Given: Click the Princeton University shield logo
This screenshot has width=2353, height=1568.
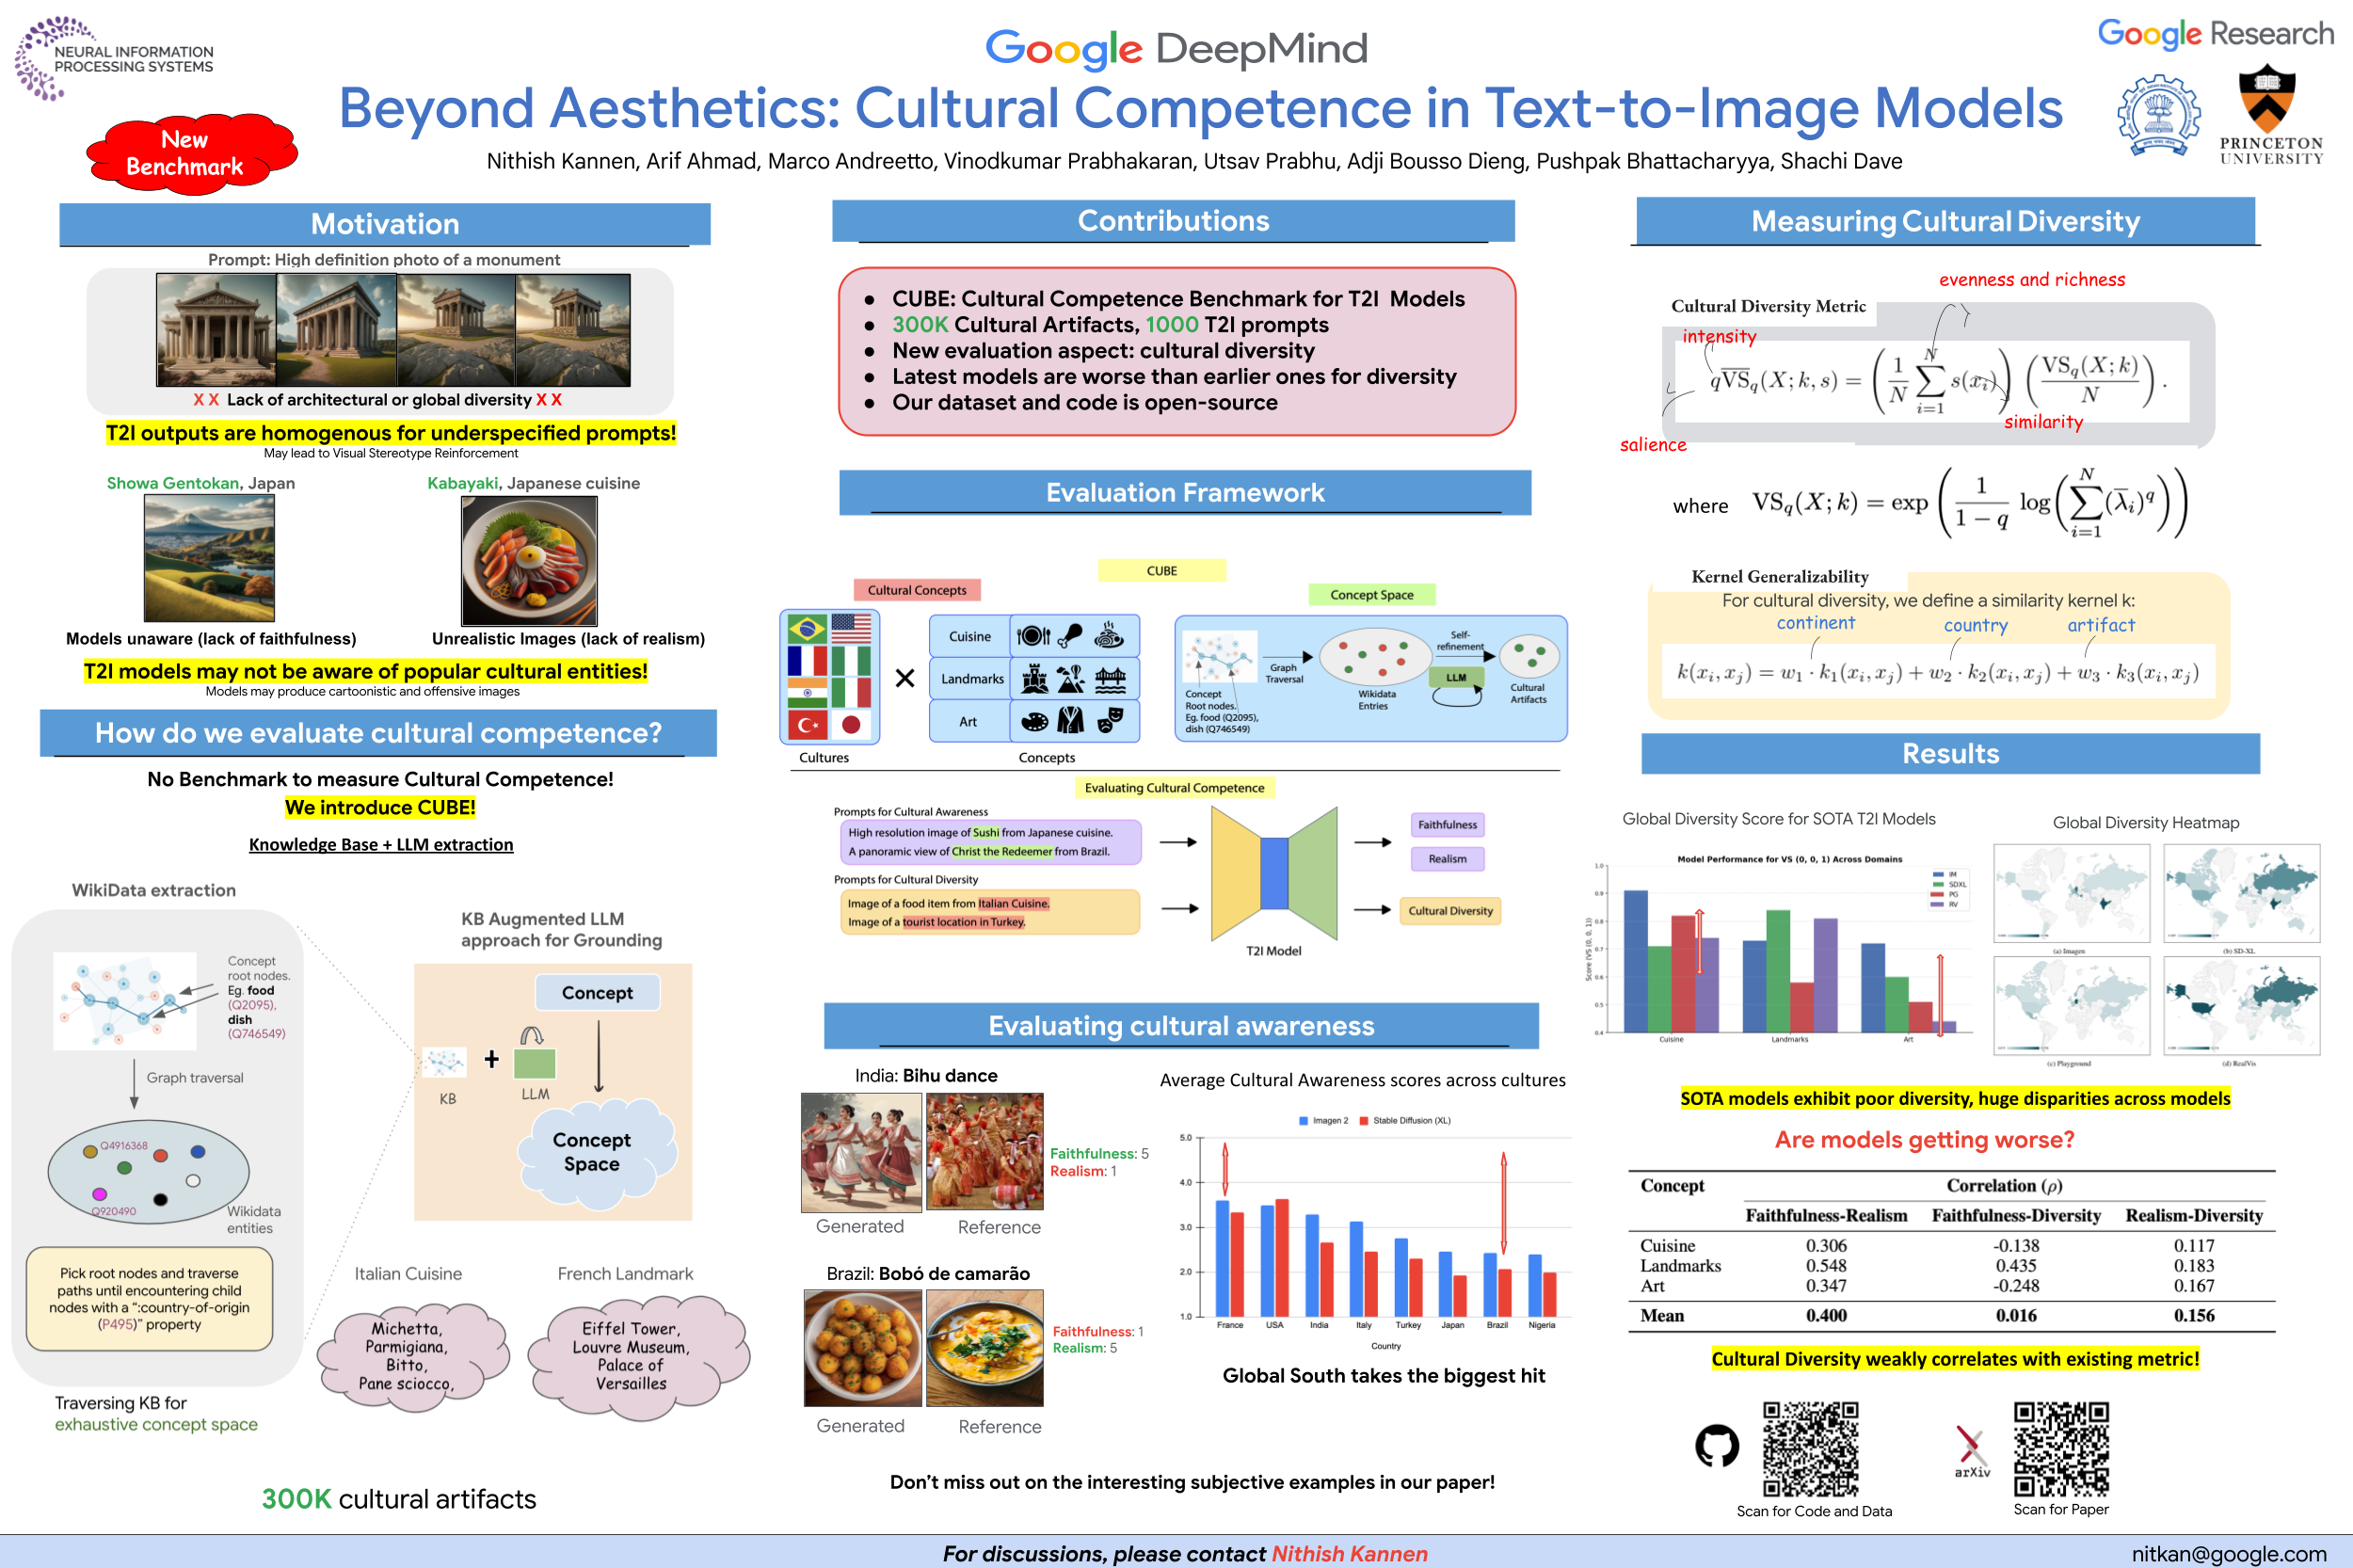Looking at the screenshot, I should (2267, 98).
